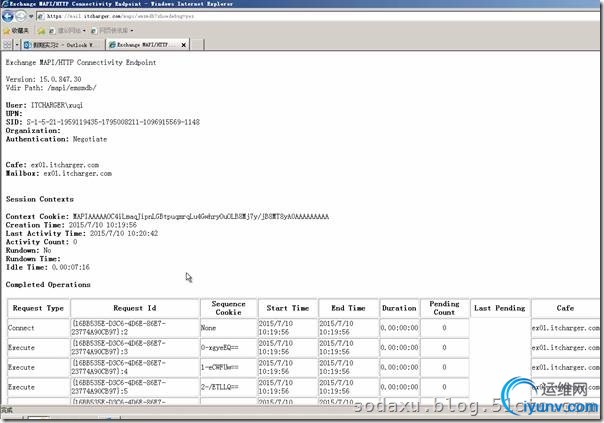Click the 'Duration' column header

tap(399, 308)
